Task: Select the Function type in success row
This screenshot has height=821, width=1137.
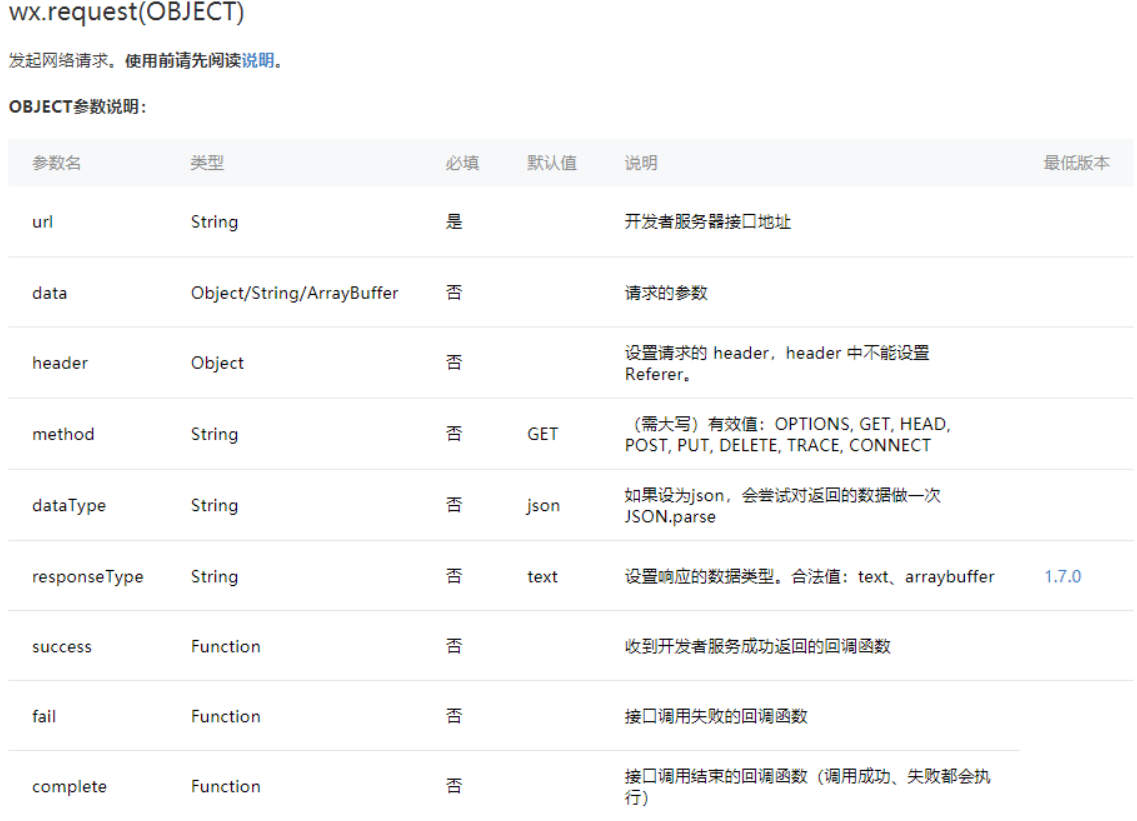Action: coord(226,647)
